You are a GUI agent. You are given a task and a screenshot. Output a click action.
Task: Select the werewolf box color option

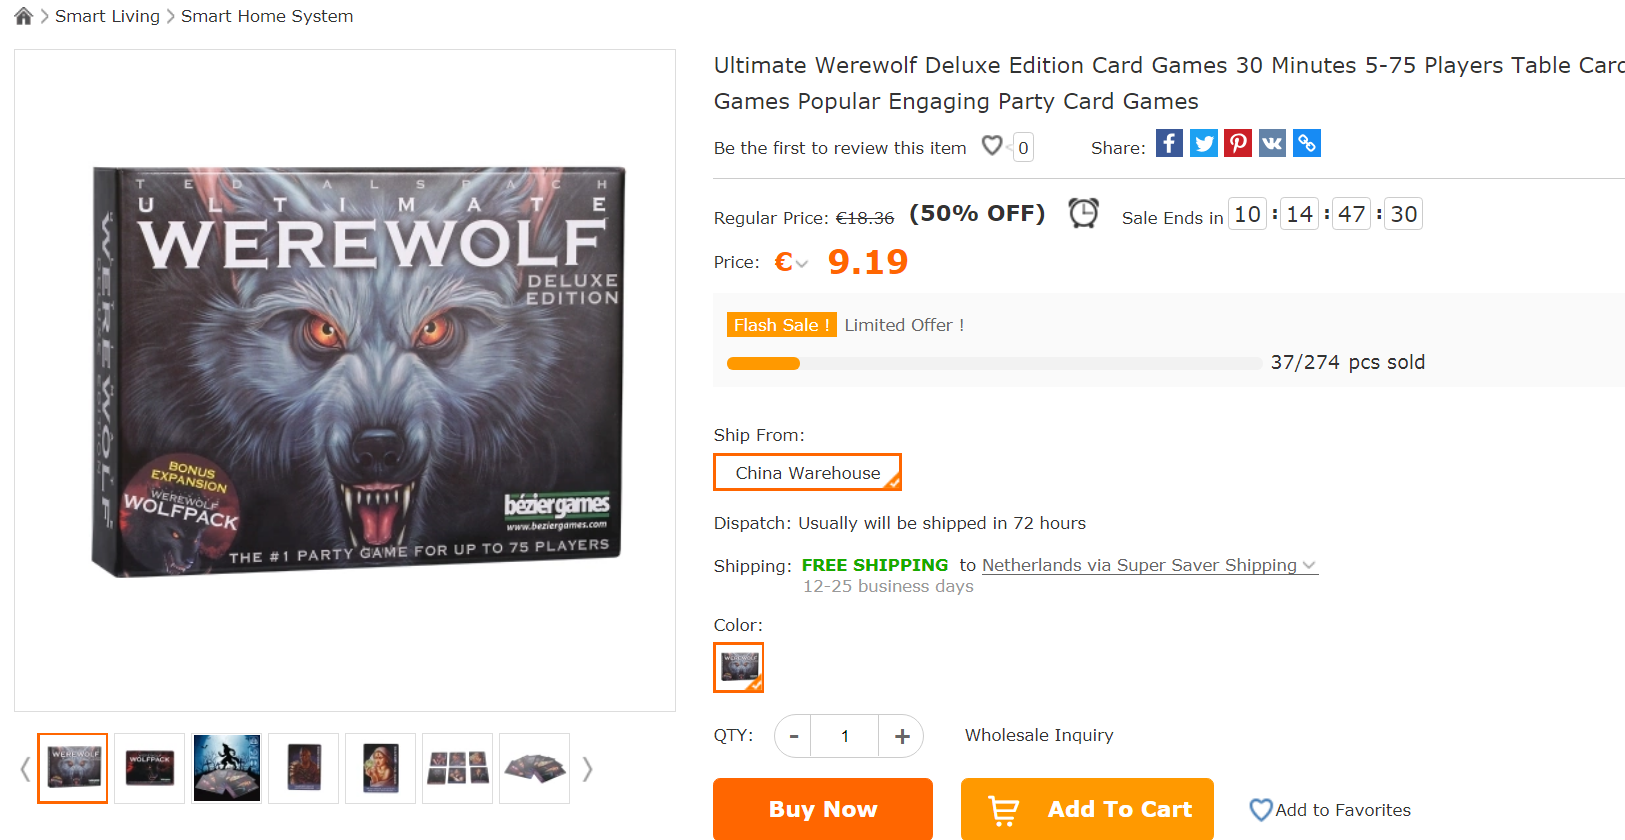coord(739,667)
